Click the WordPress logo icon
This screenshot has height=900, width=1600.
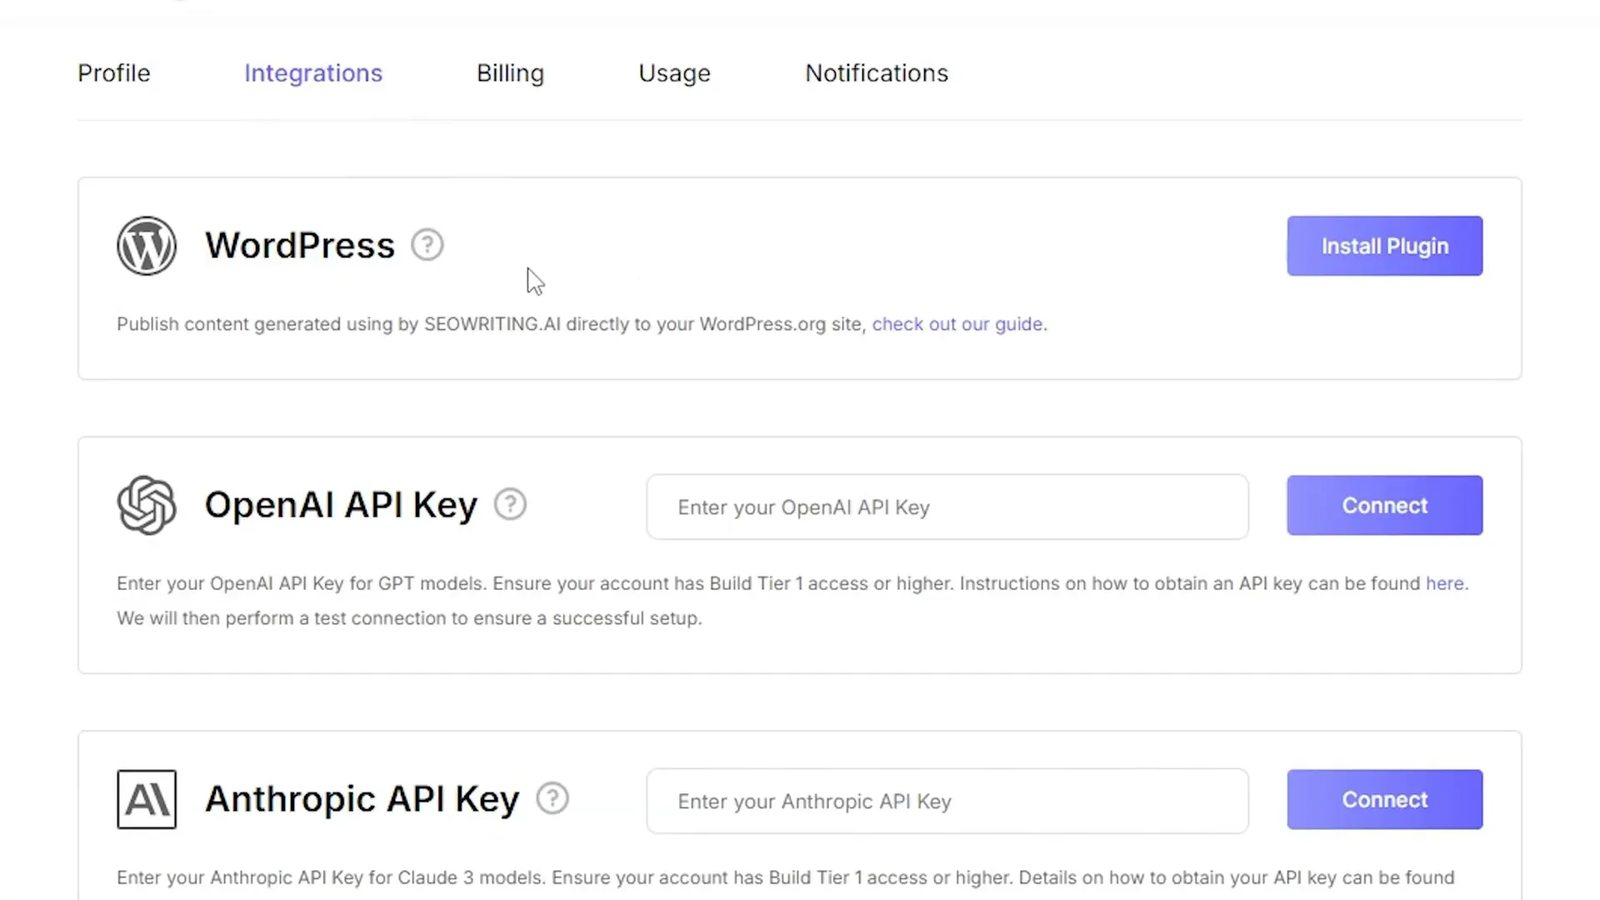coord(146,245)
